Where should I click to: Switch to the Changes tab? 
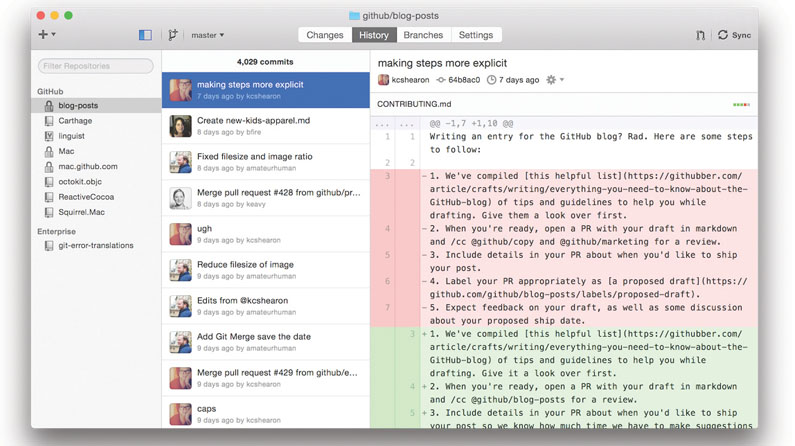(325, 35)
